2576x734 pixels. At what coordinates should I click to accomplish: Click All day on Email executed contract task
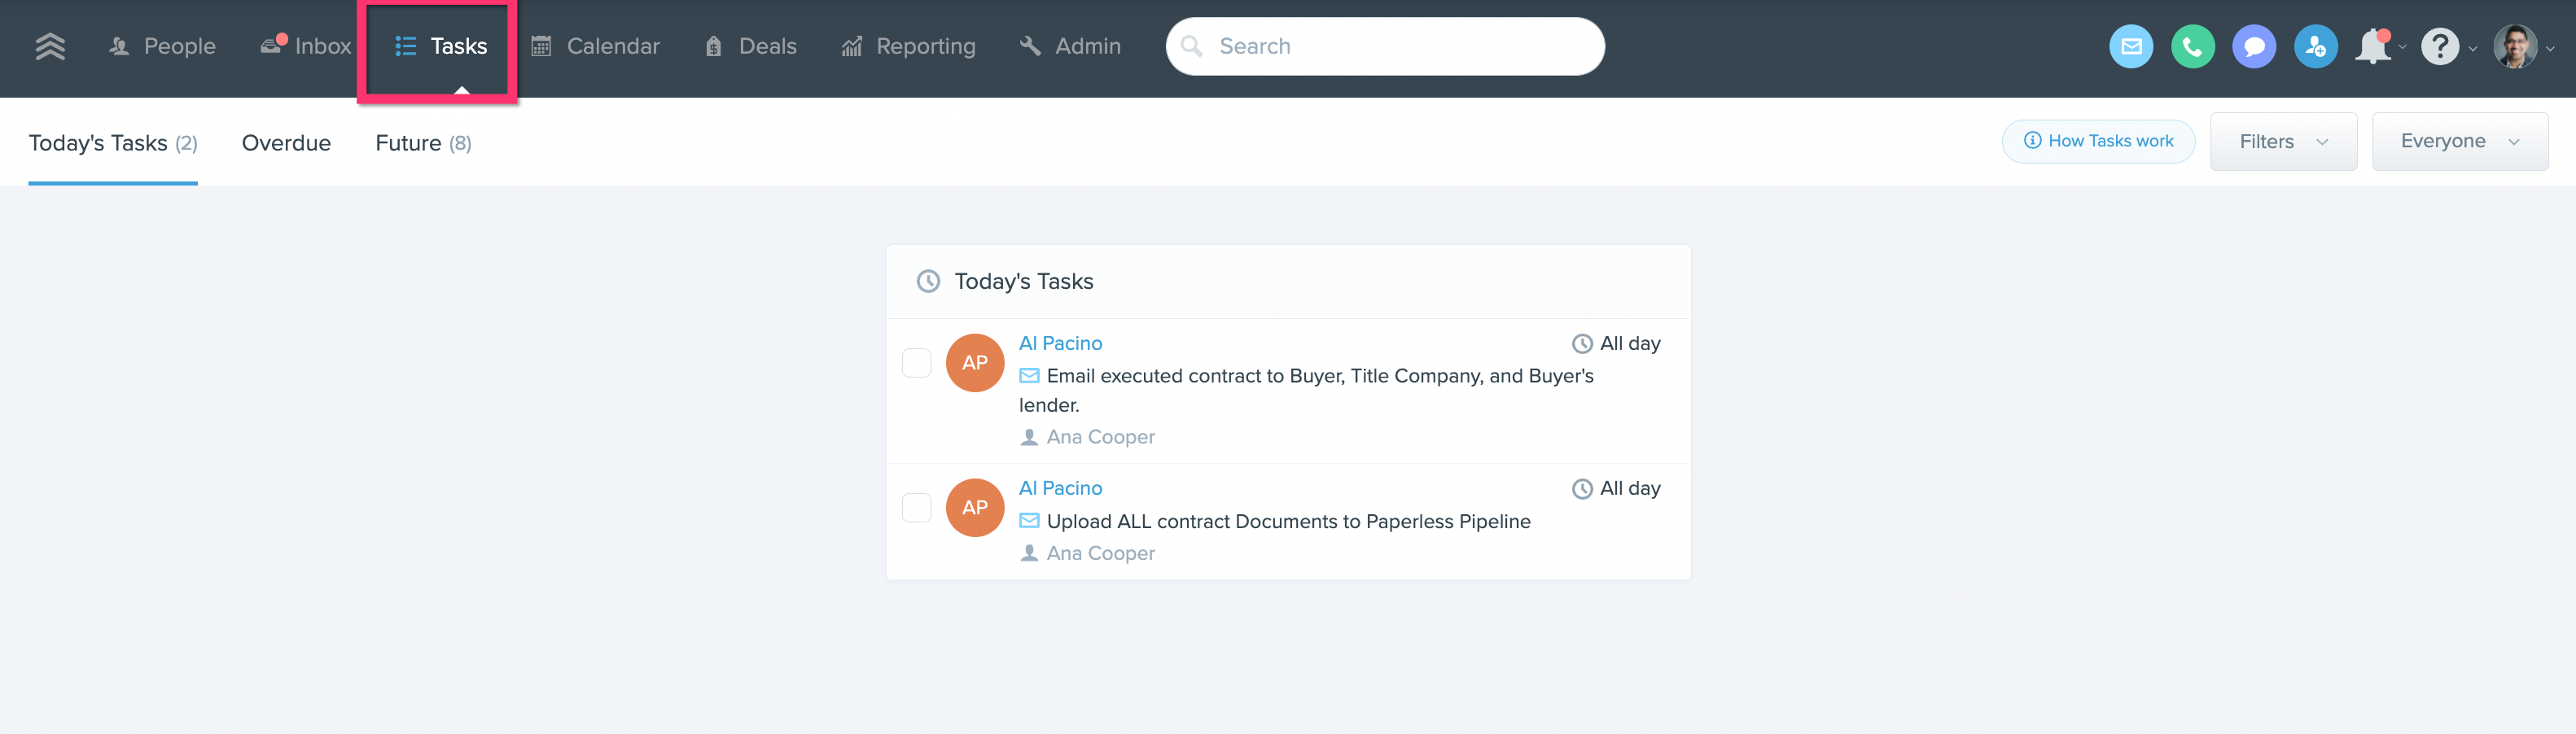[x=1630, y=343]
